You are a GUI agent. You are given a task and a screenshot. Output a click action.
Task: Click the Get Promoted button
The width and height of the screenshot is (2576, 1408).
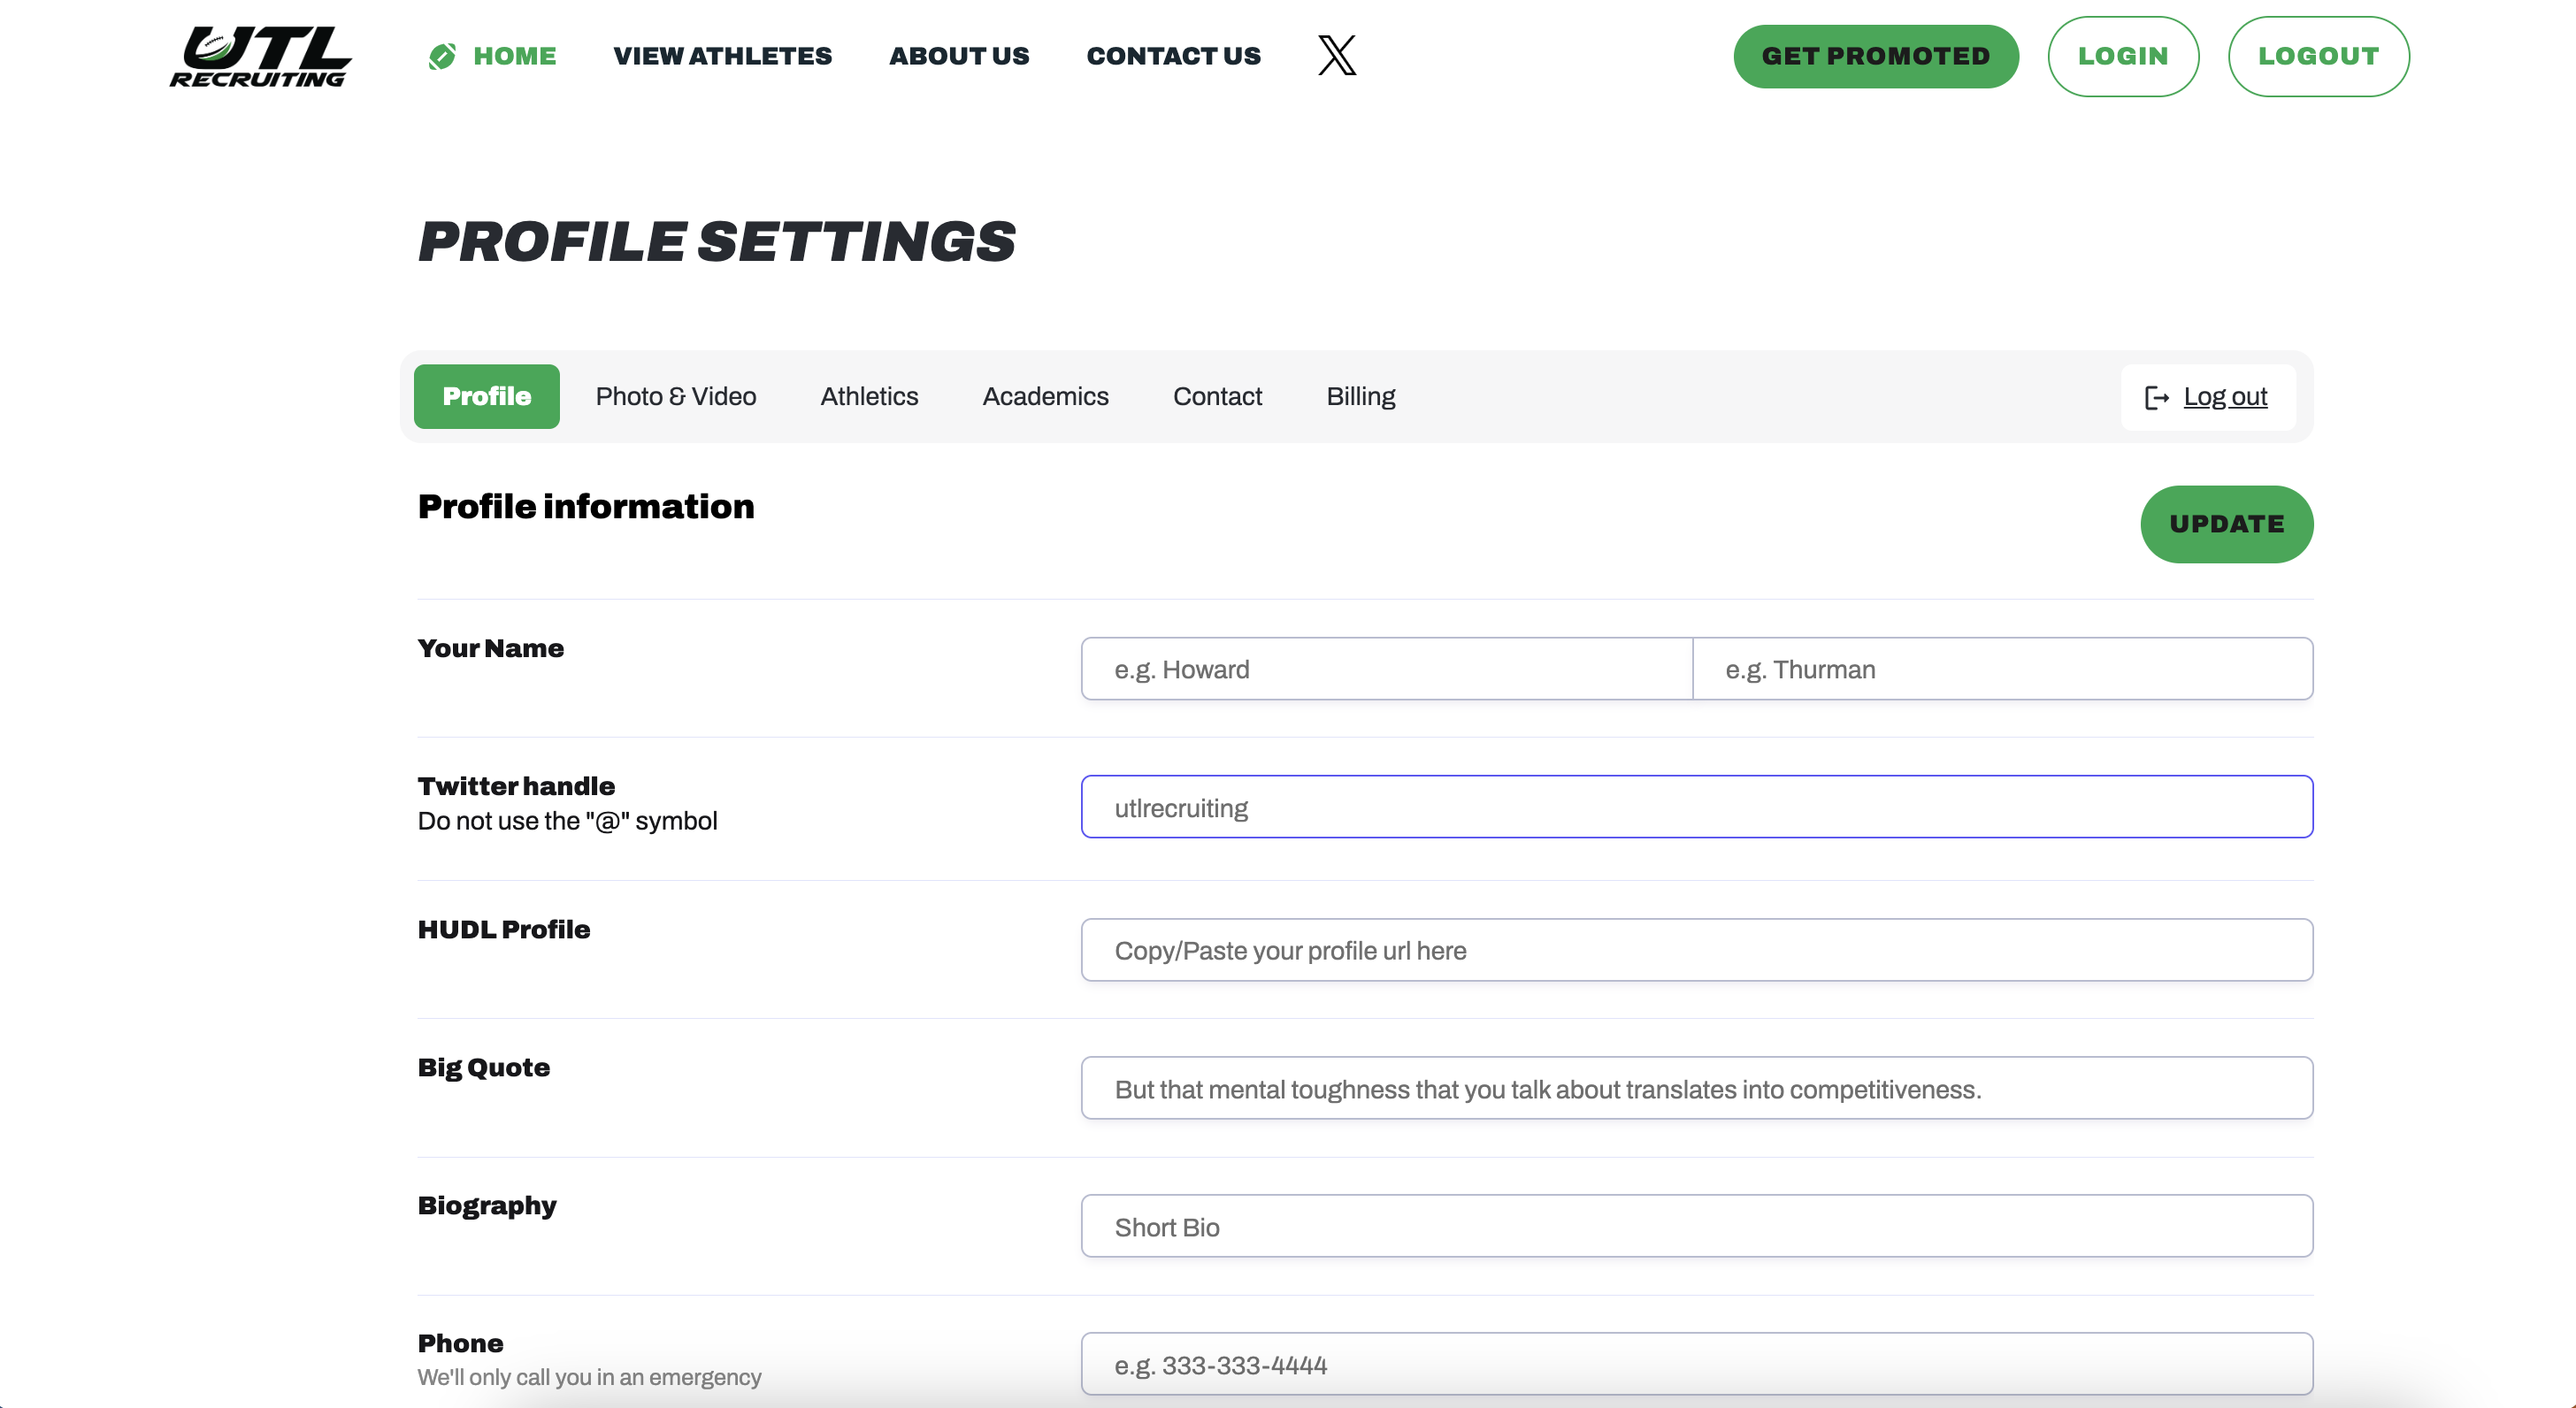[1876, 56]
